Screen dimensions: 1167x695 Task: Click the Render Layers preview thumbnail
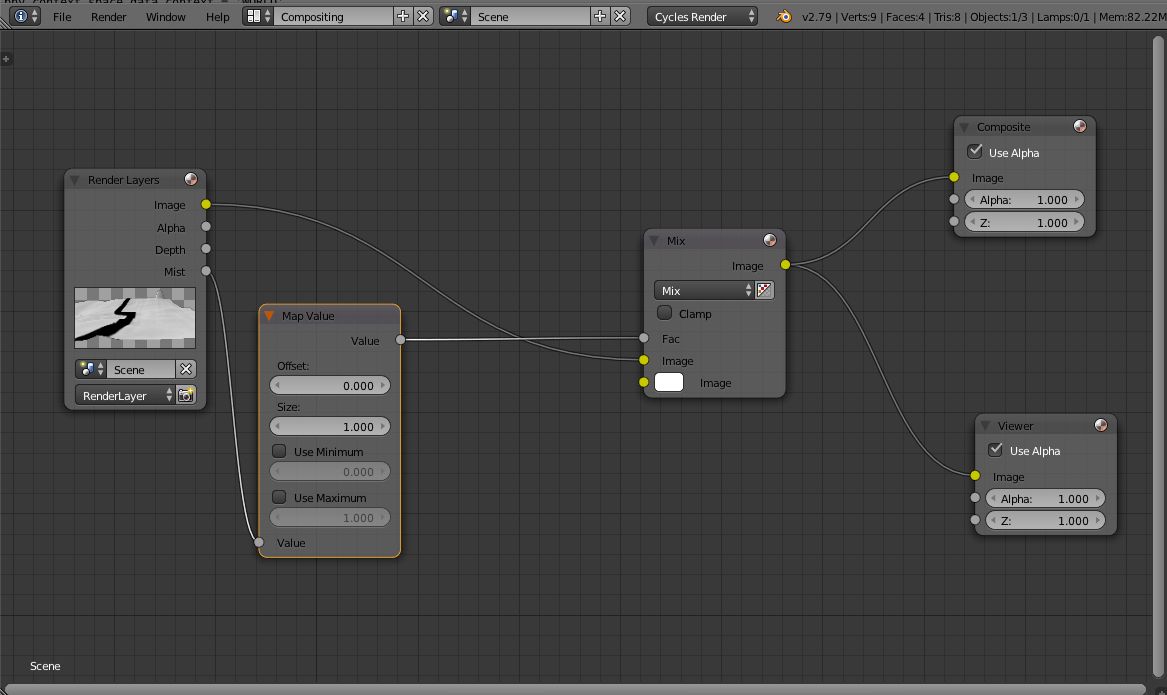coord(135,318)
